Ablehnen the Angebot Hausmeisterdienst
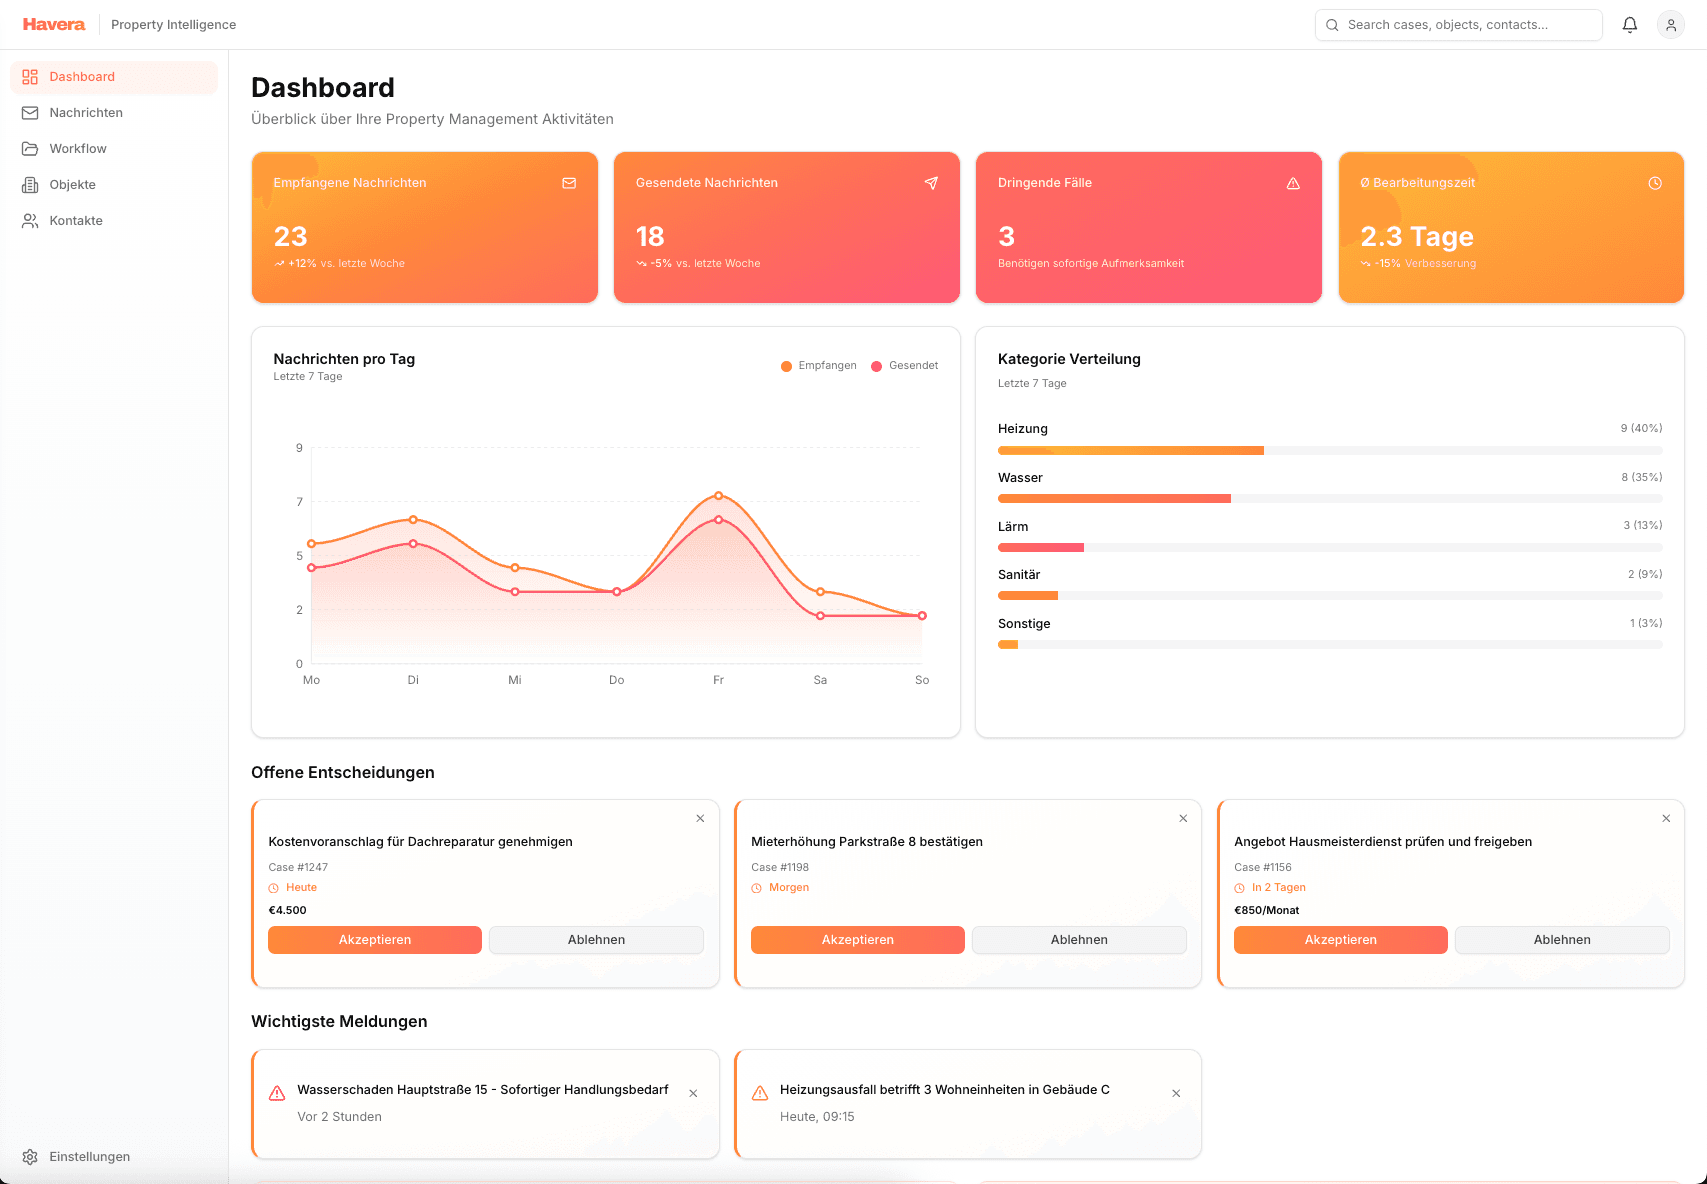Image resolution: width=1707 pixels, height=1184 pixels. pos(1561,940)
